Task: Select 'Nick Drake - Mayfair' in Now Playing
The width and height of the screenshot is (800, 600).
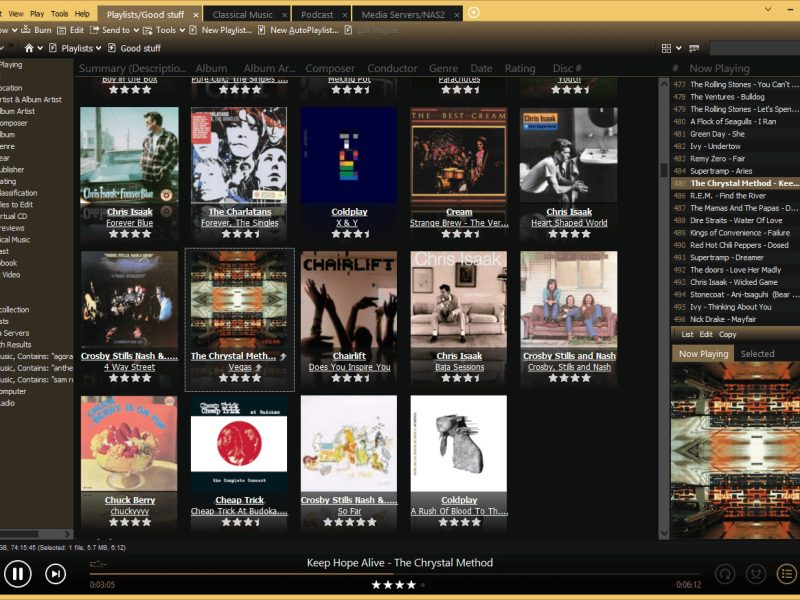Action: point(735,319)
